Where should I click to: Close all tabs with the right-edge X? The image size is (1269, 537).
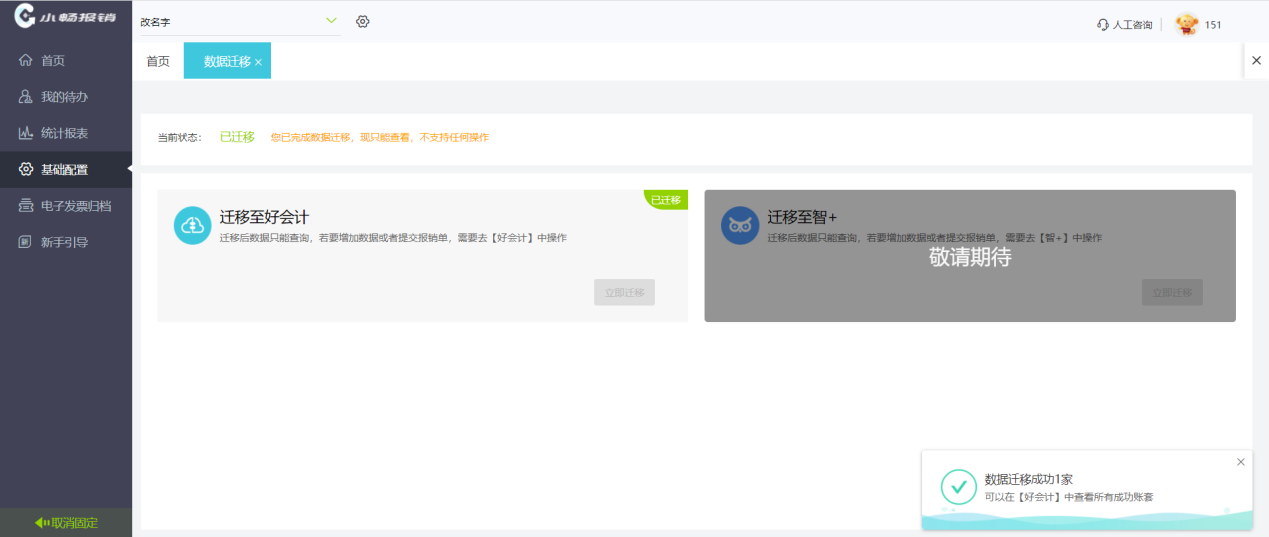[x=1256, y=61]
